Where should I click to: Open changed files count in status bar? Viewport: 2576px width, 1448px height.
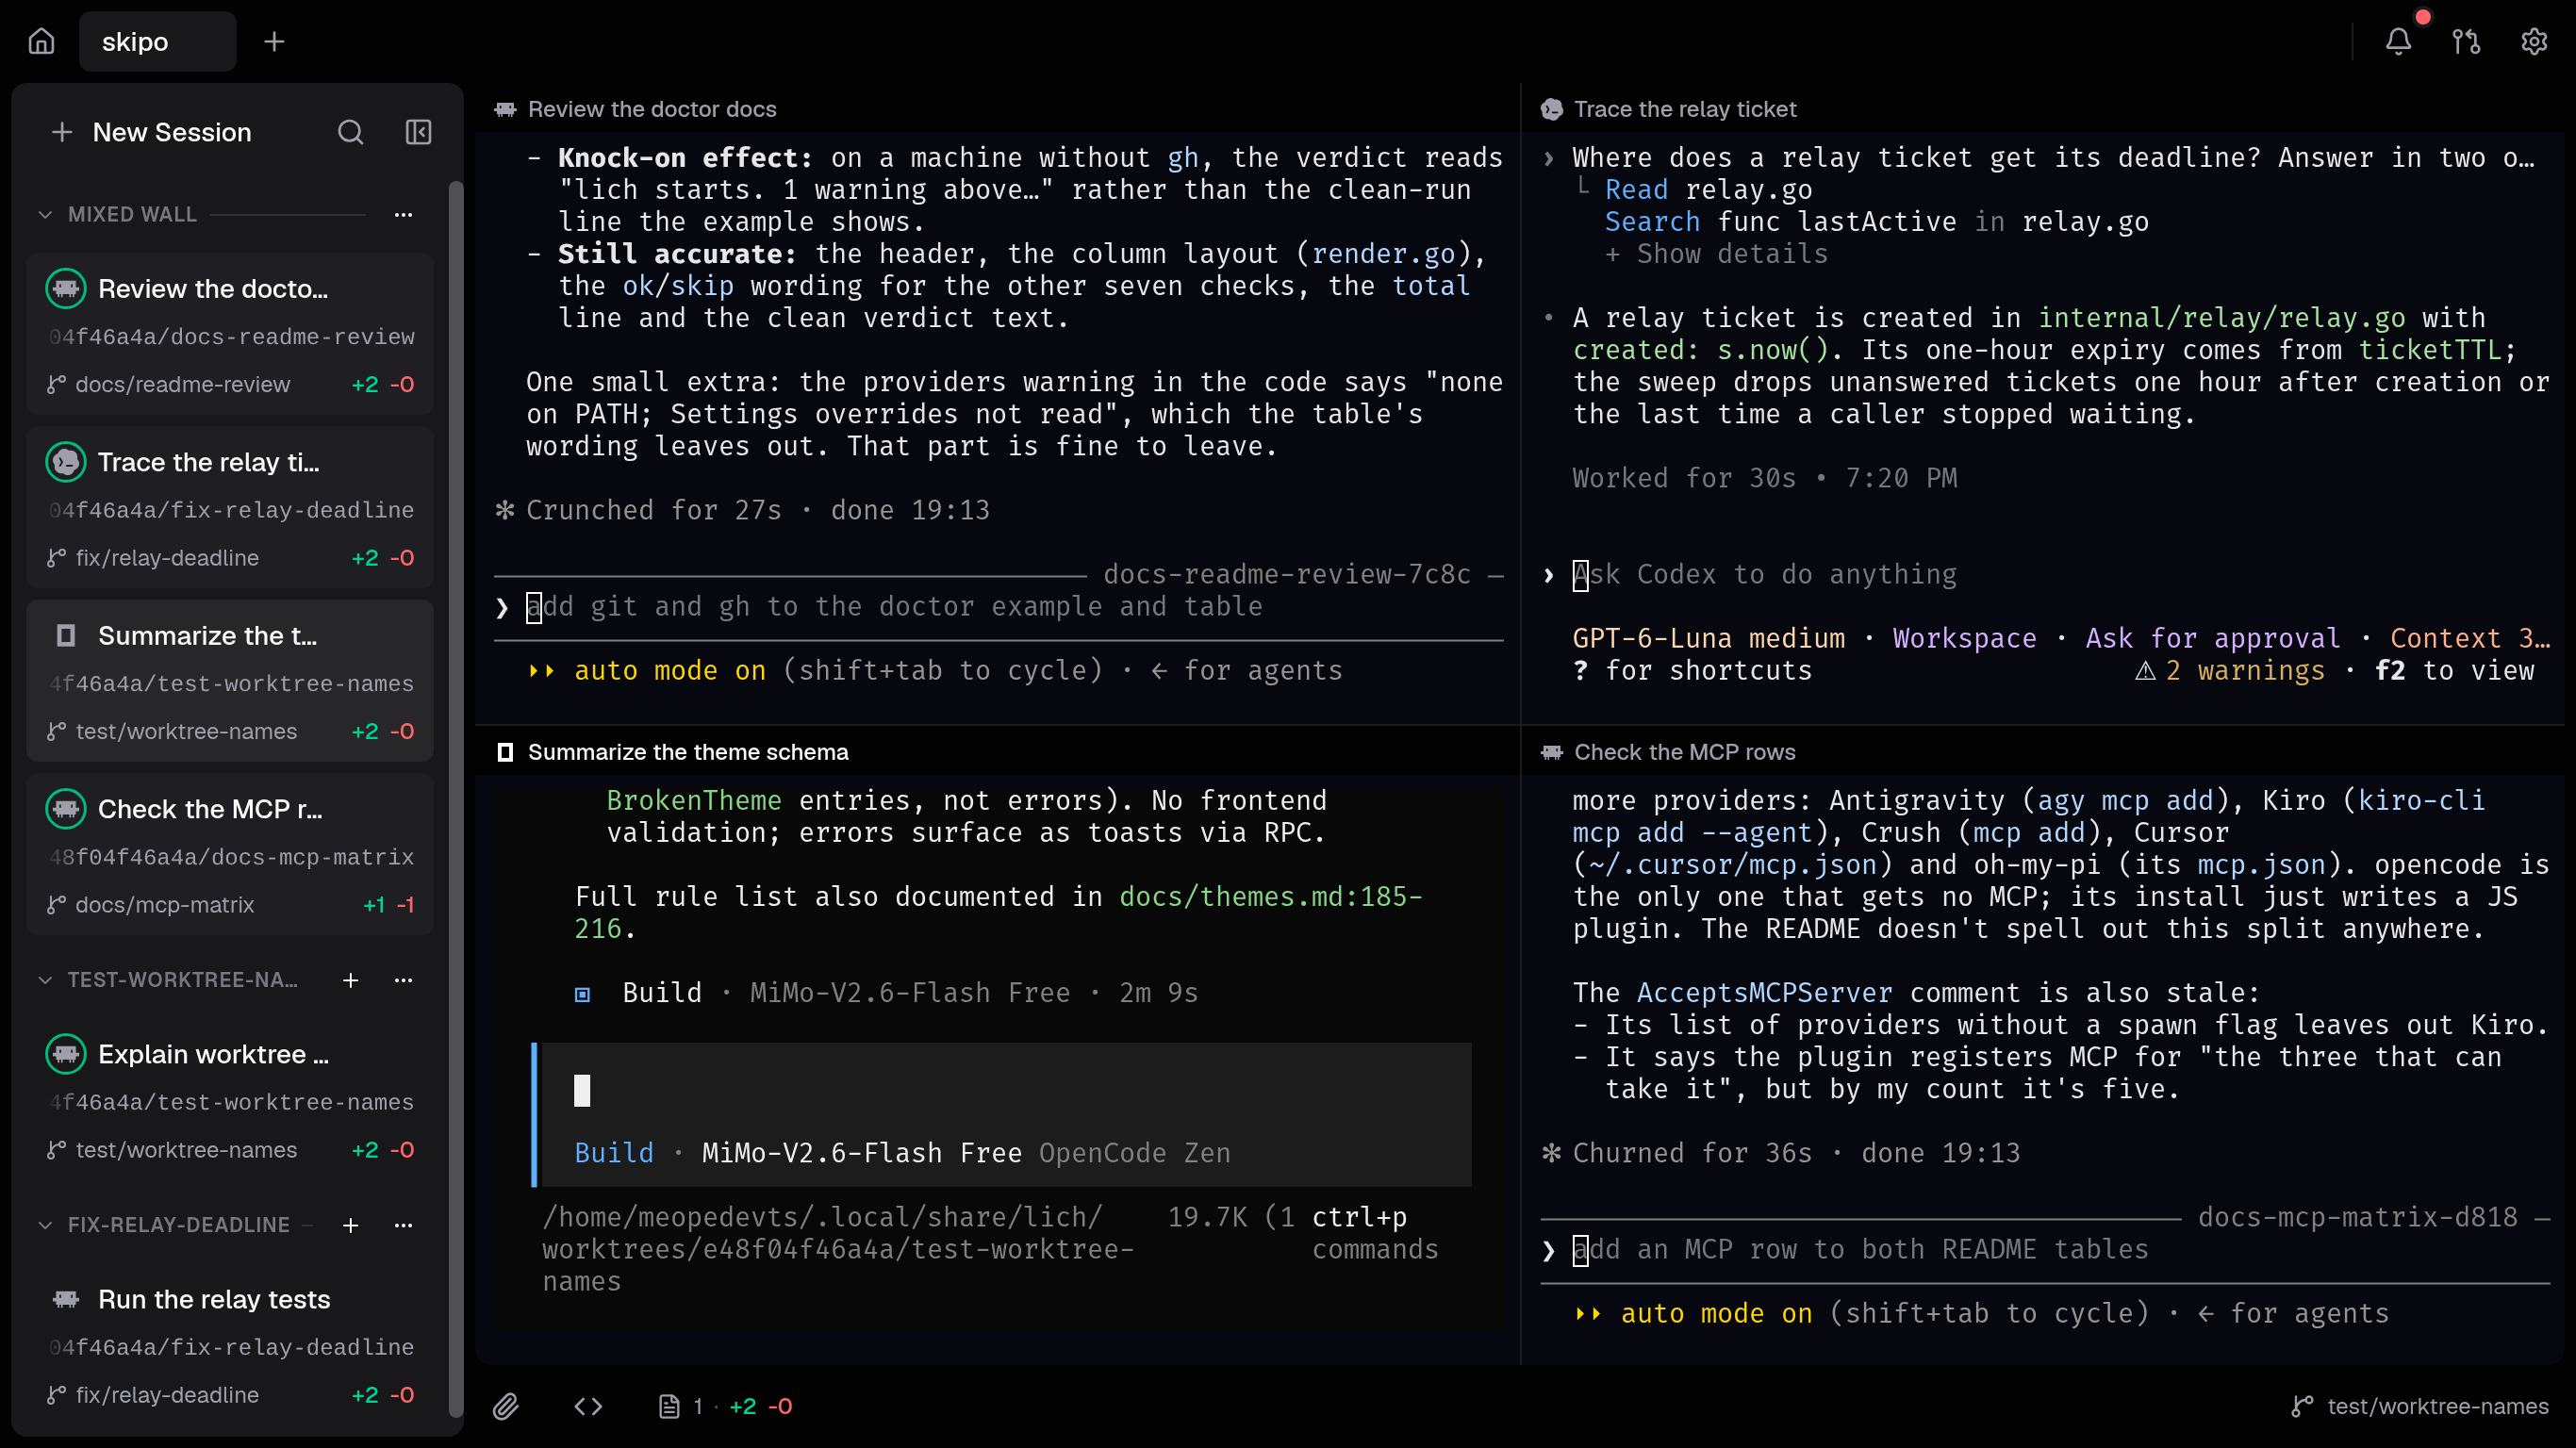[725, 1406]
